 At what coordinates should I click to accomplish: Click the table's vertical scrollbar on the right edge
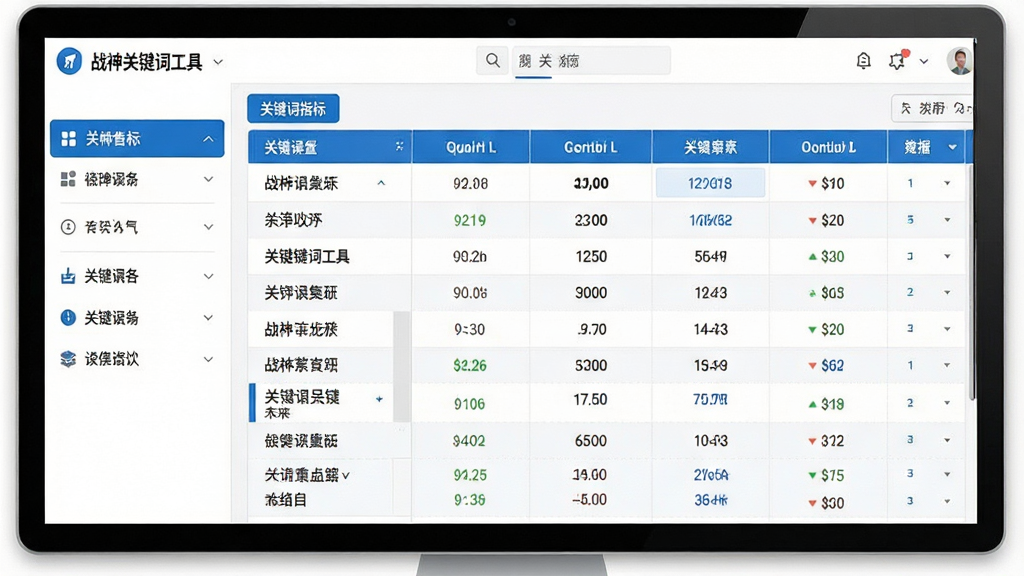[972, 281]
